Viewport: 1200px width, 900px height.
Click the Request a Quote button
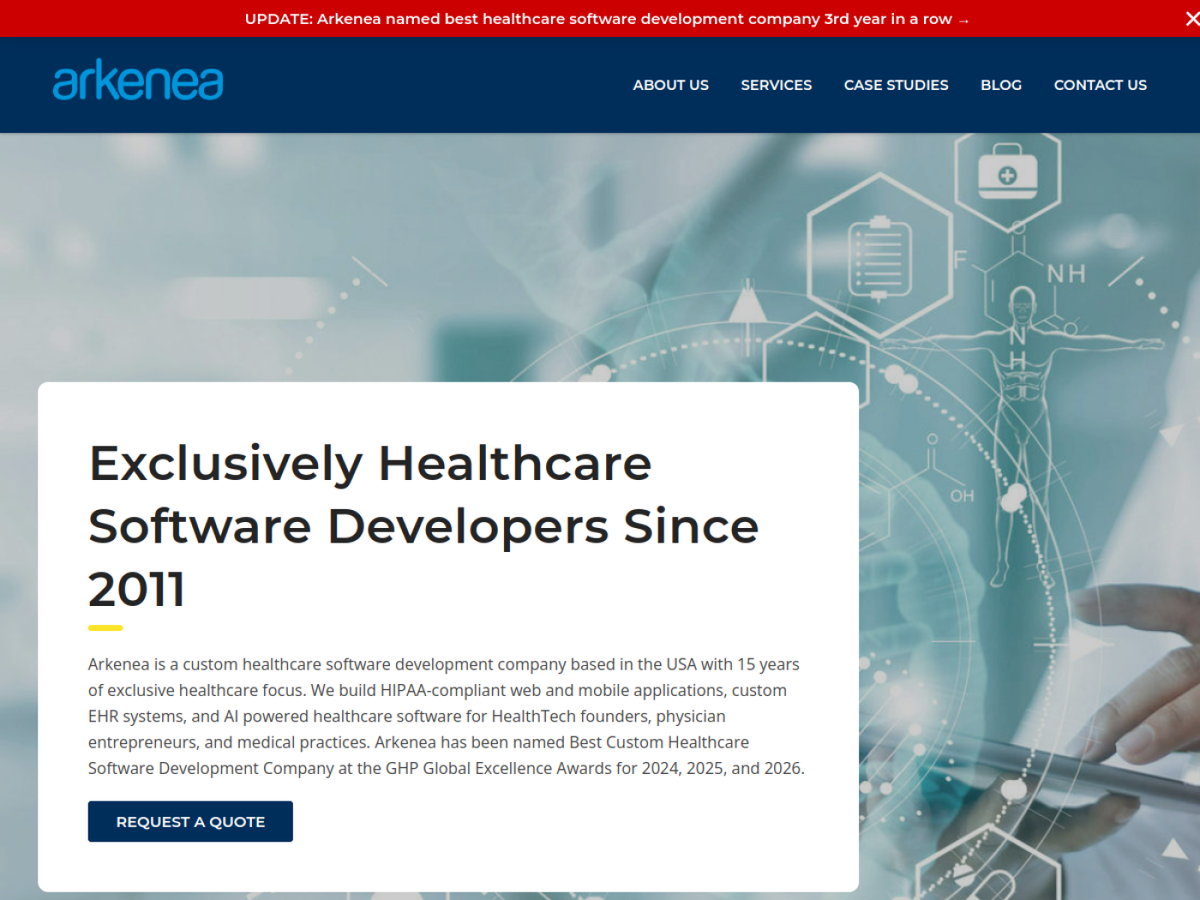(190, 821)
